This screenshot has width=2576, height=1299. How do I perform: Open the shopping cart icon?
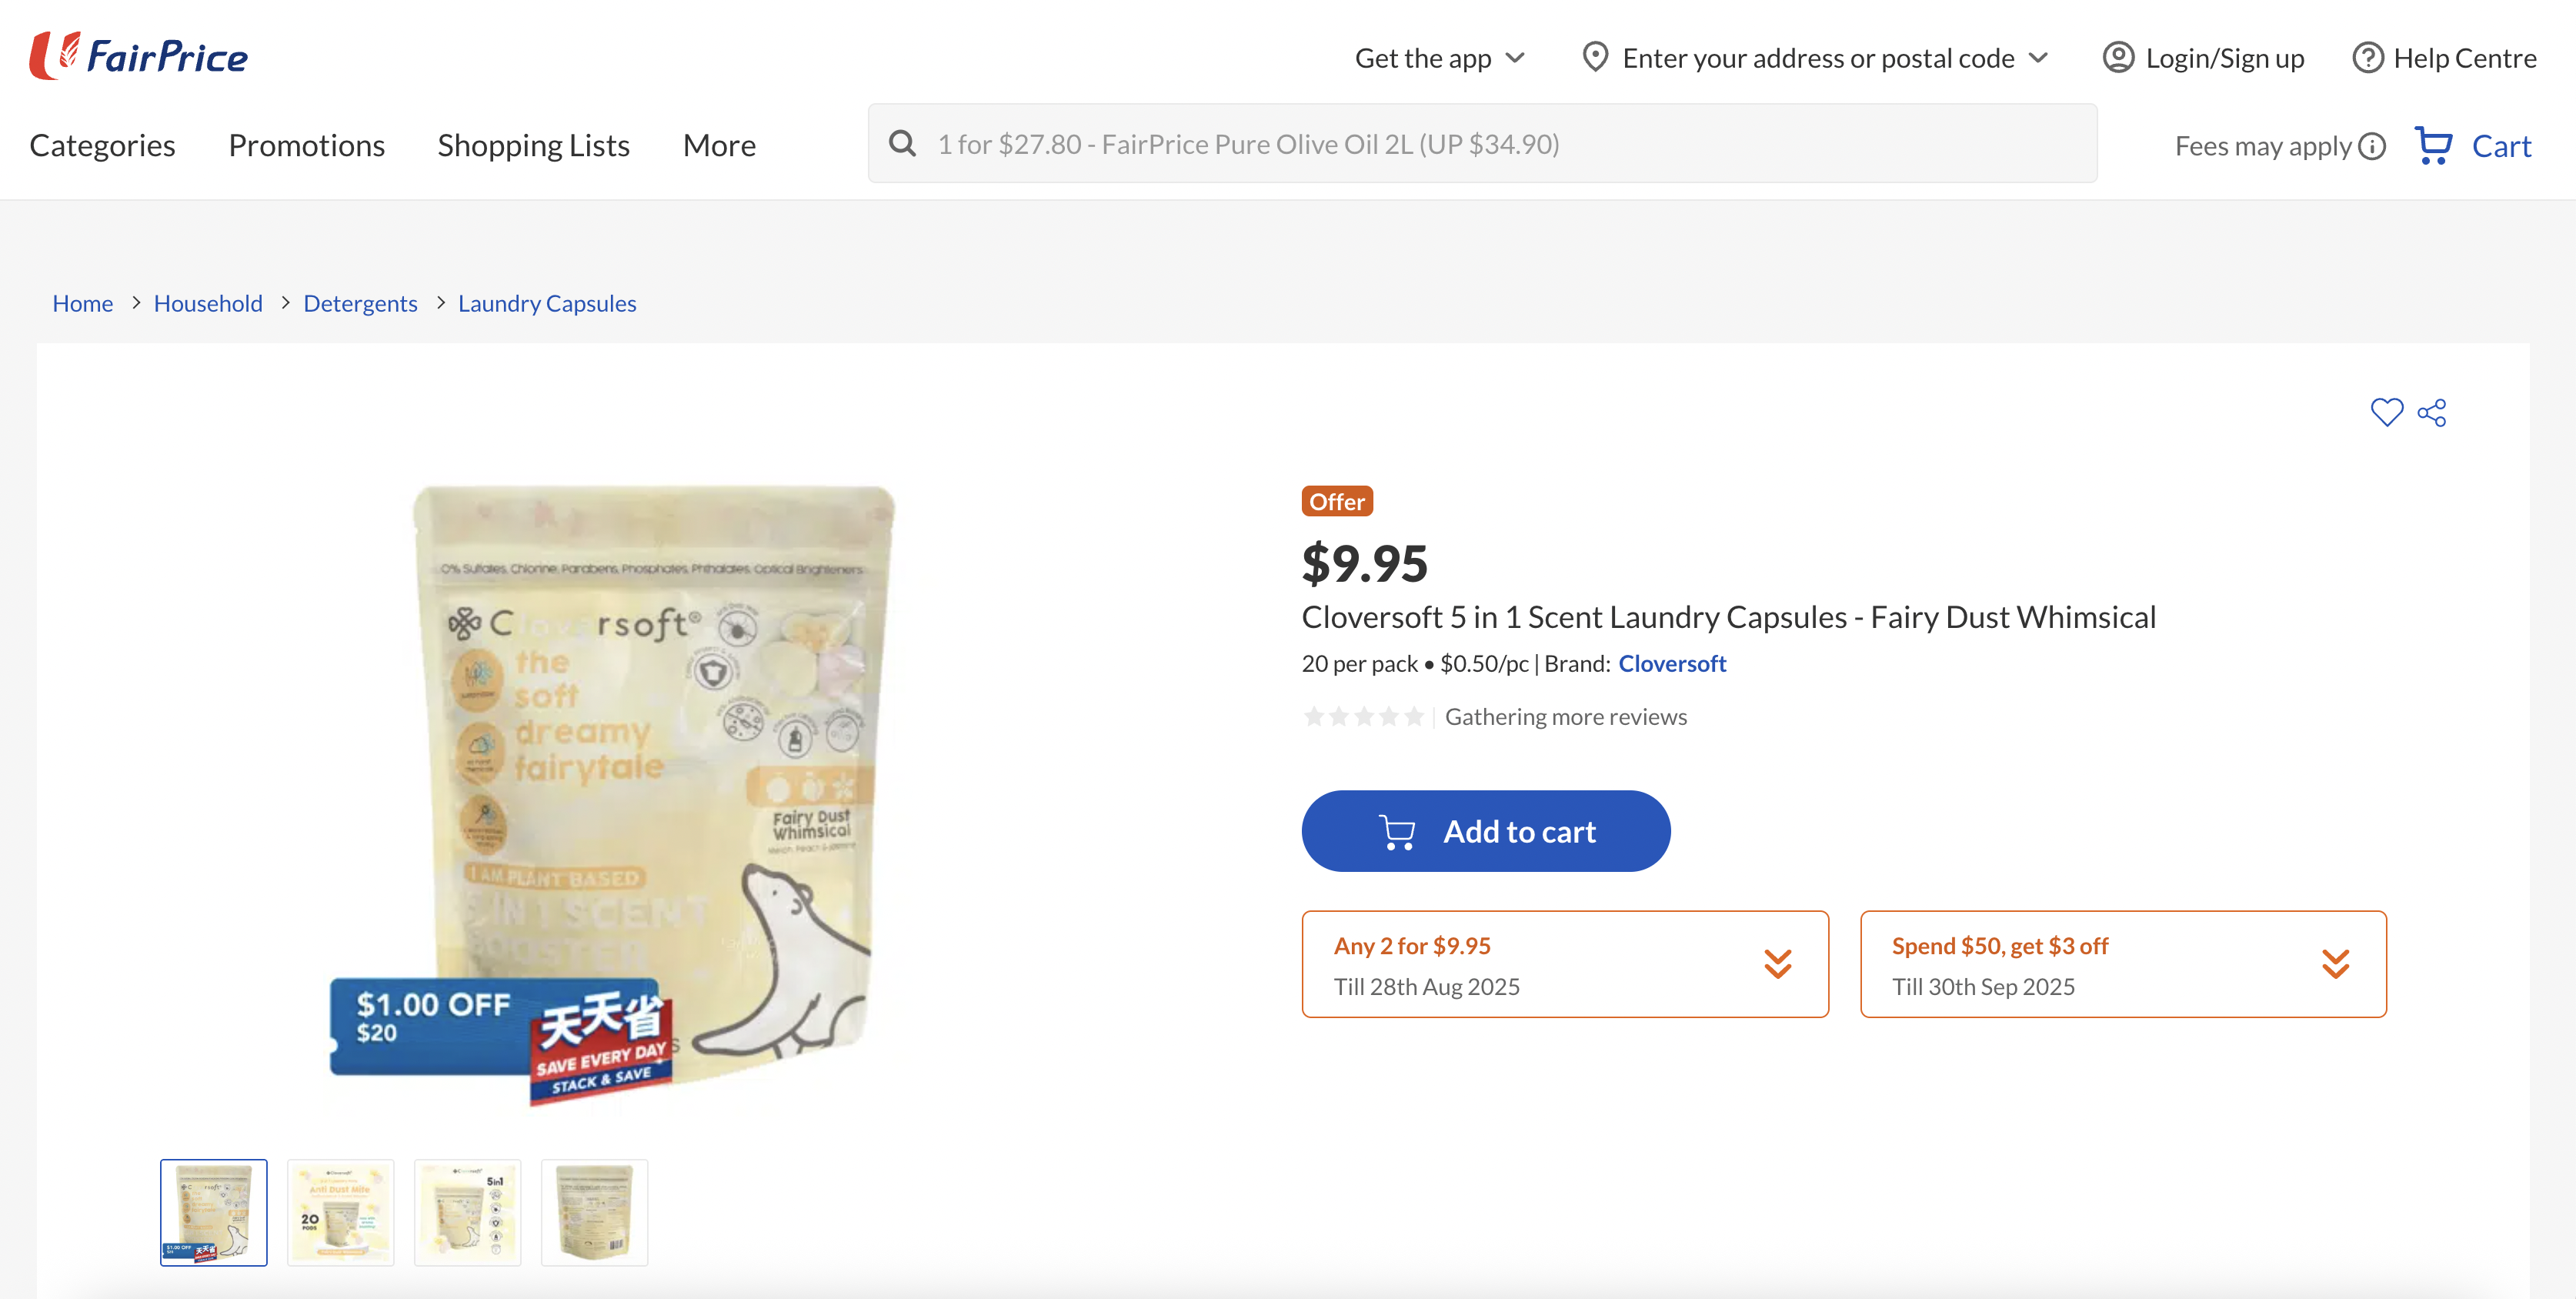(2433, 145)
